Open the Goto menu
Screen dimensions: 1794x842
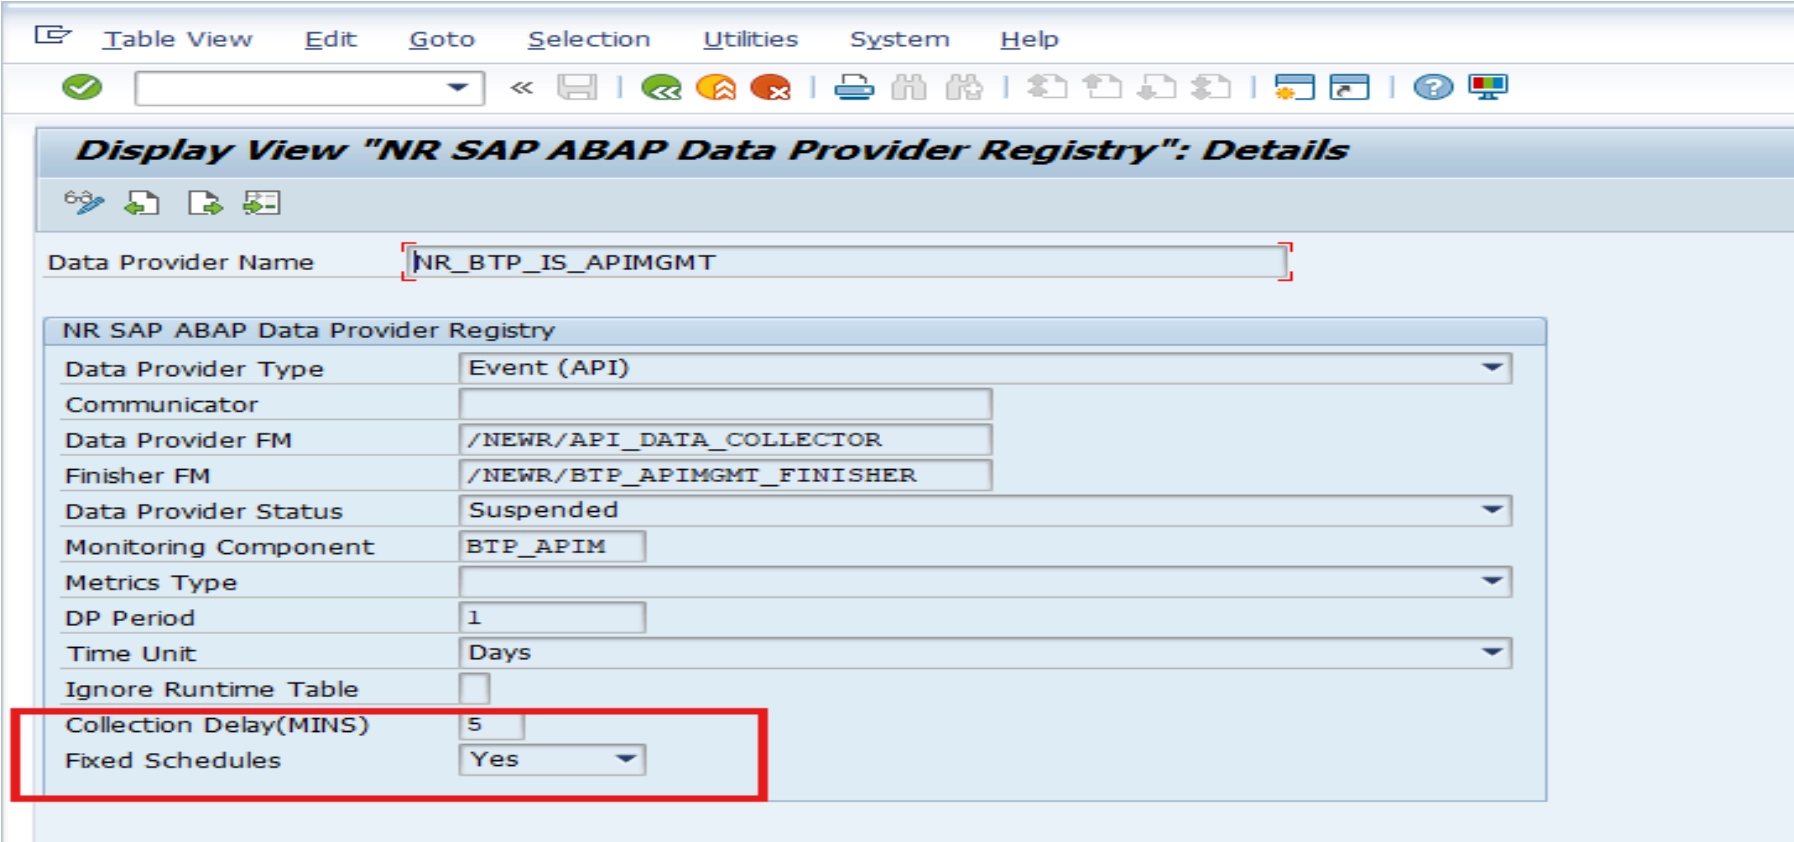(x=441, y=39)
